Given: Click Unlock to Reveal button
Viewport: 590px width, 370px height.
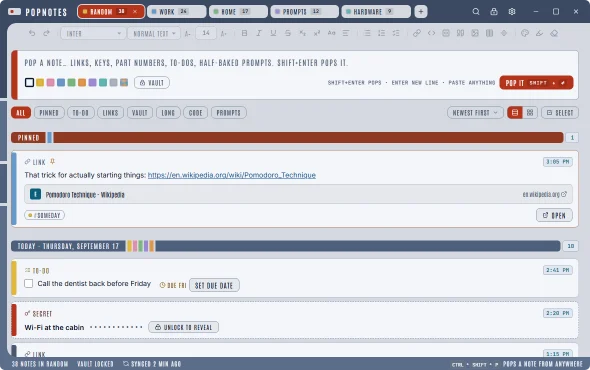Looking at the screenshot, I should (183, 327).
